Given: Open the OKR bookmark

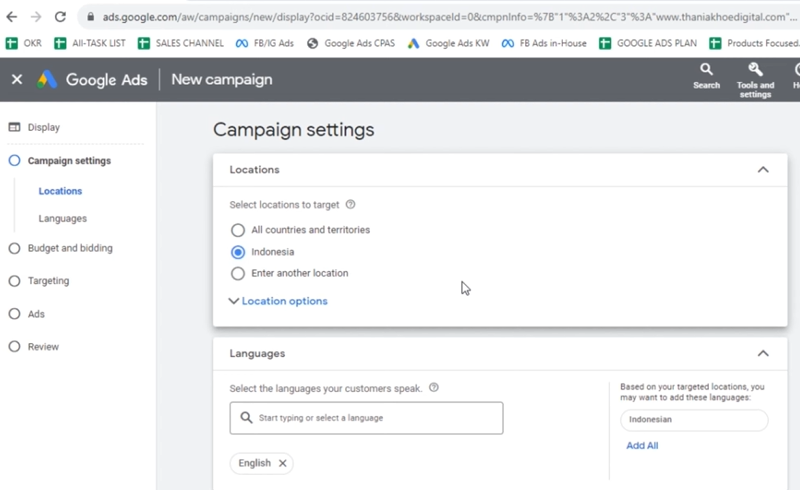Looking at the screenshot, I should click(25, 43).
